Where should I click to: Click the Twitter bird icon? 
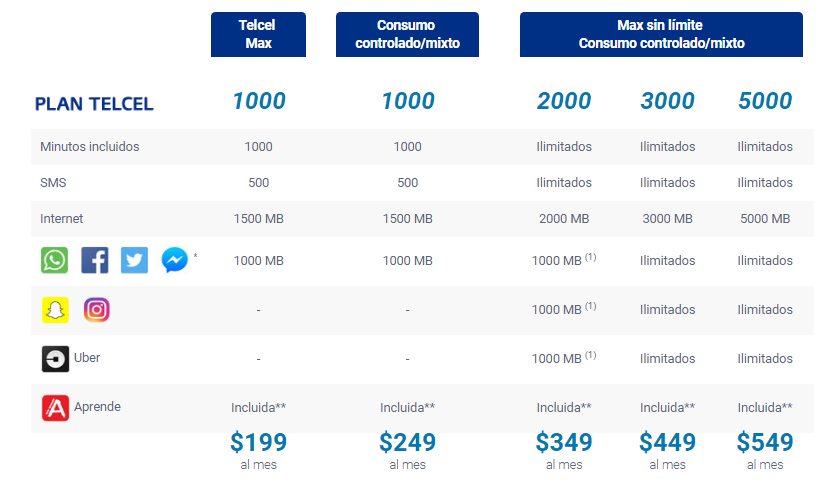pyautogui.click(x=134, y=260)
